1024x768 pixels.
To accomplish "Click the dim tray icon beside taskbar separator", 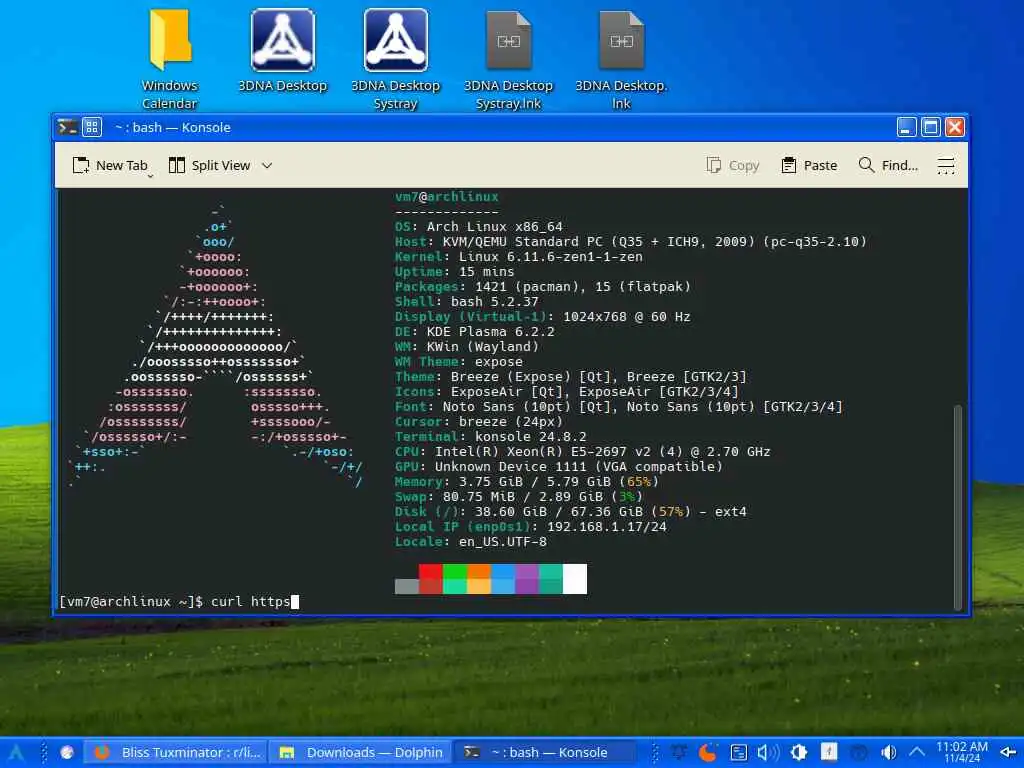I will [679, 752].
